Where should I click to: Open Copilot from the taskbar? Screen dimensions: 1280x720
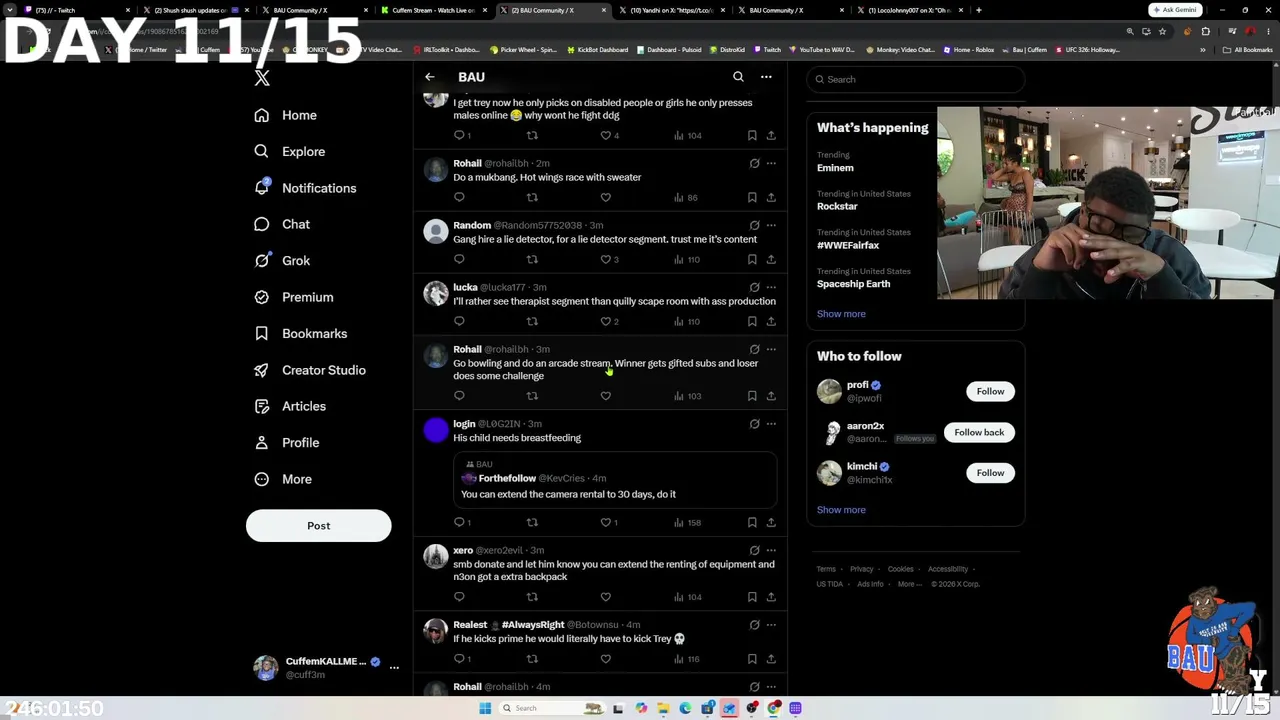[x=641, y=708]
